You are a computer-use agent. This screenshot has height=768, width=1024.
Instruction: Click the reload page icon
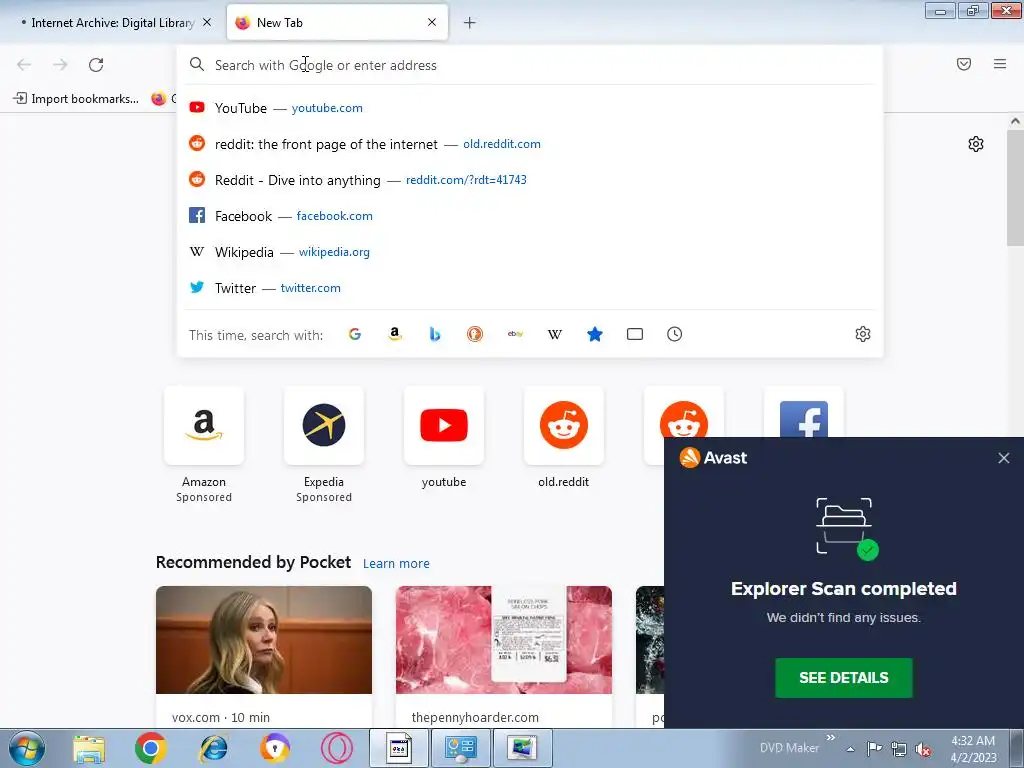tap(96, 65)
